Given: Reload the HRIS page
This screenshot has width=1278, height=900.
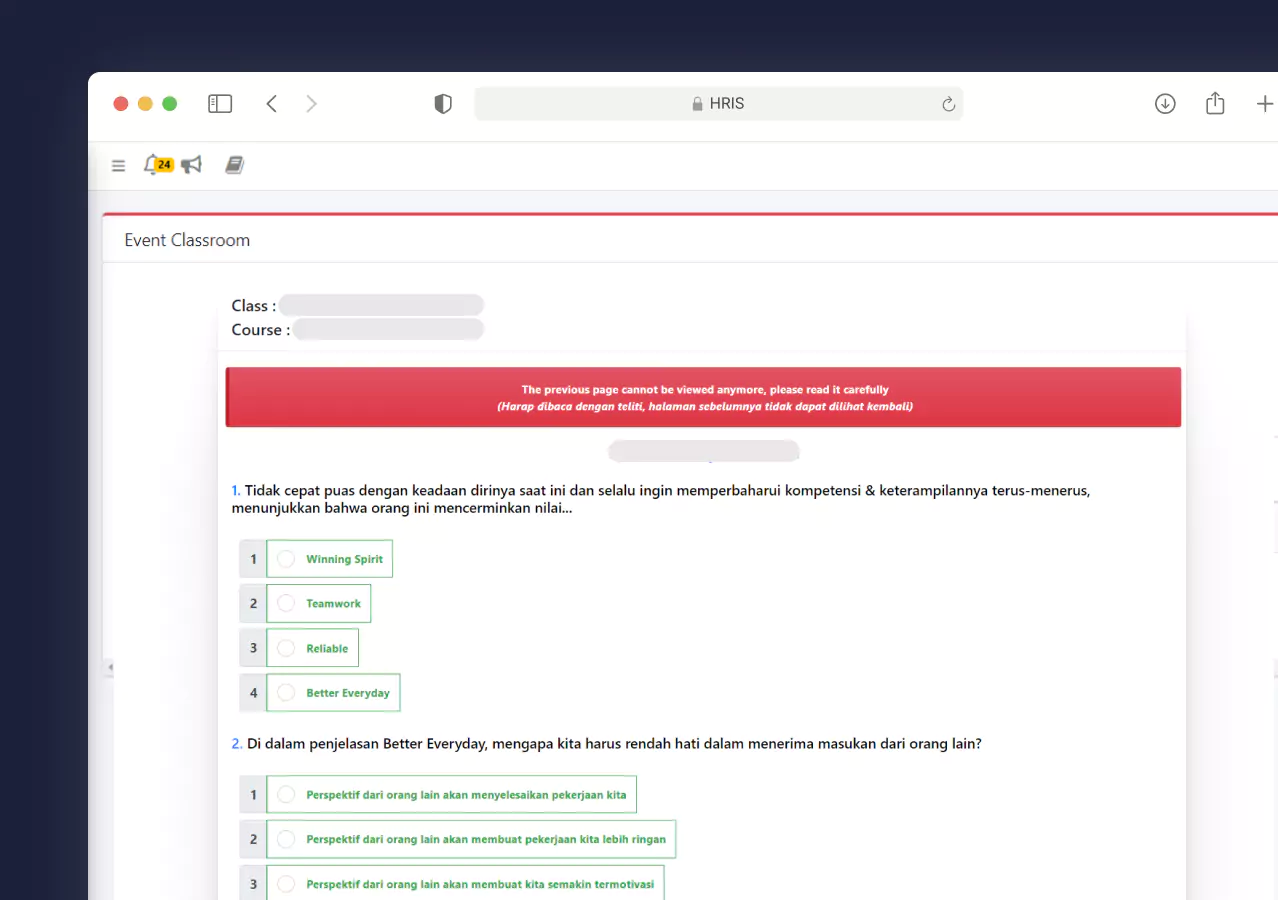Looking at the screenshot, I should pyautogui.click(x=948, y=104).
